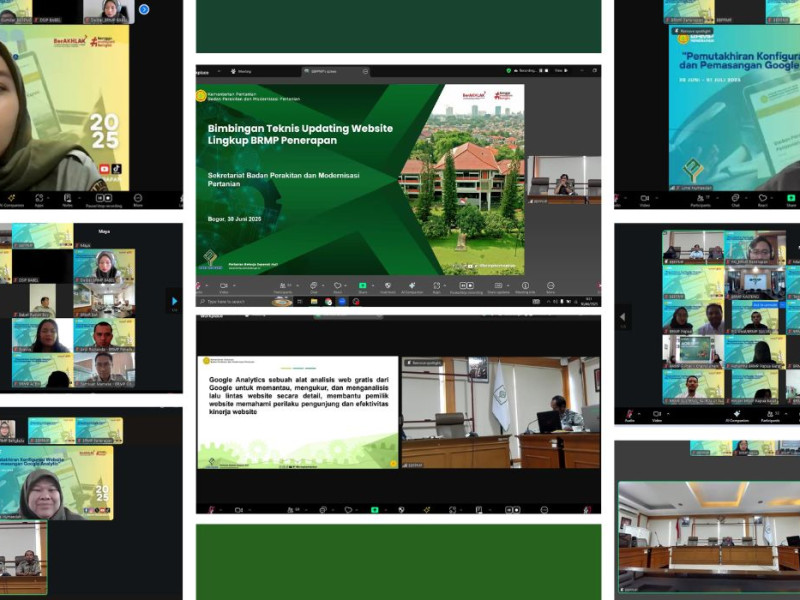This screenshot has width=800, height=600.
Task: Open Apps in the top-left Zoom window
Action: (x=39, y=199)
